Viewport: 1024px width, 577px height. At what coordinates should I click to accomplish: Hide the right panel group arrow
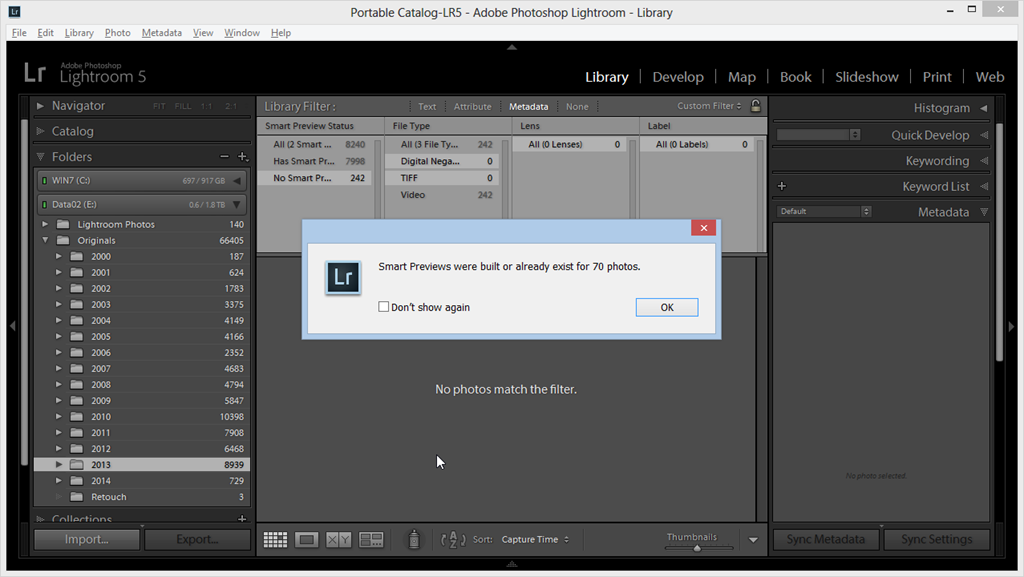[1012, 325]
